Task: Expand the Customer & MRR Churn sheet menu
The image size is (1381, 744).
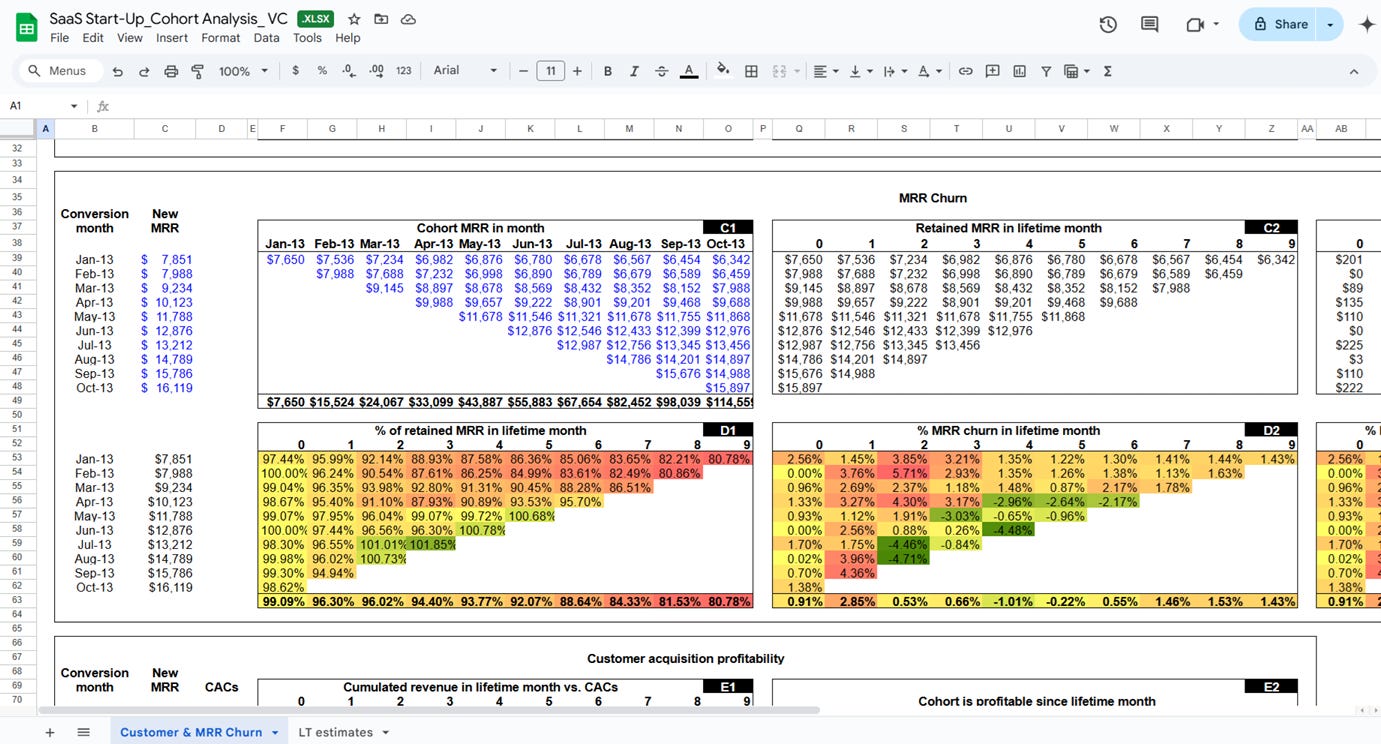Action: click(x=274, y=731)
